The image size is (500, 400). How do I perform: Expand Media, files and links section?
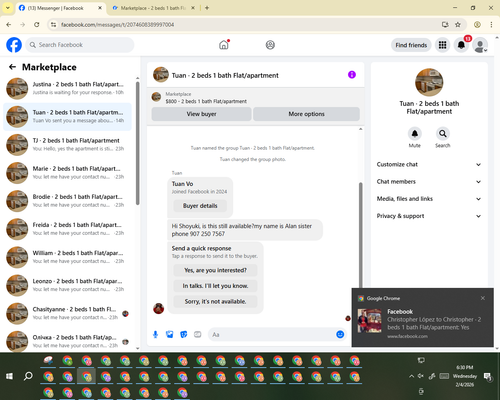(x=429, y=199)
